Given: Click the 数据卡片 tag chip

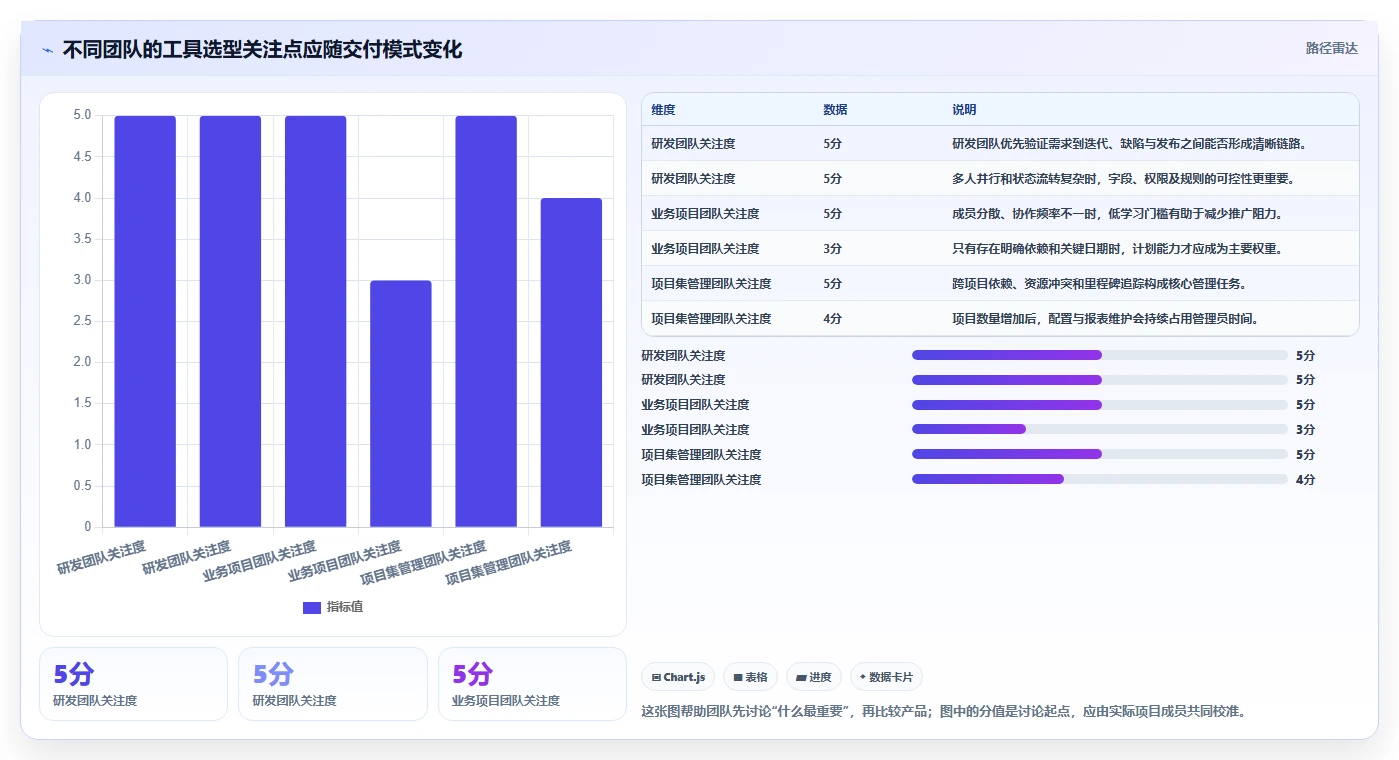Looking at the screenshot, I should pos(886,677).
